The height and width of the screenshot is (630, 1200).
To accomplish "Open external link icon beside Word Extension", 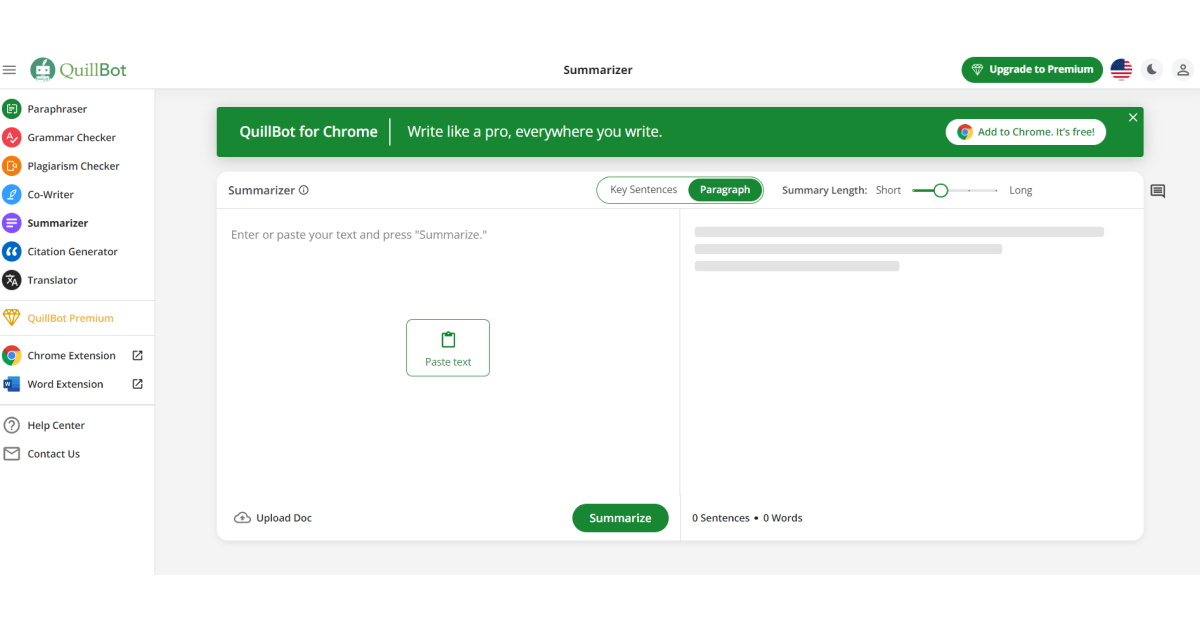I will 138,384.
